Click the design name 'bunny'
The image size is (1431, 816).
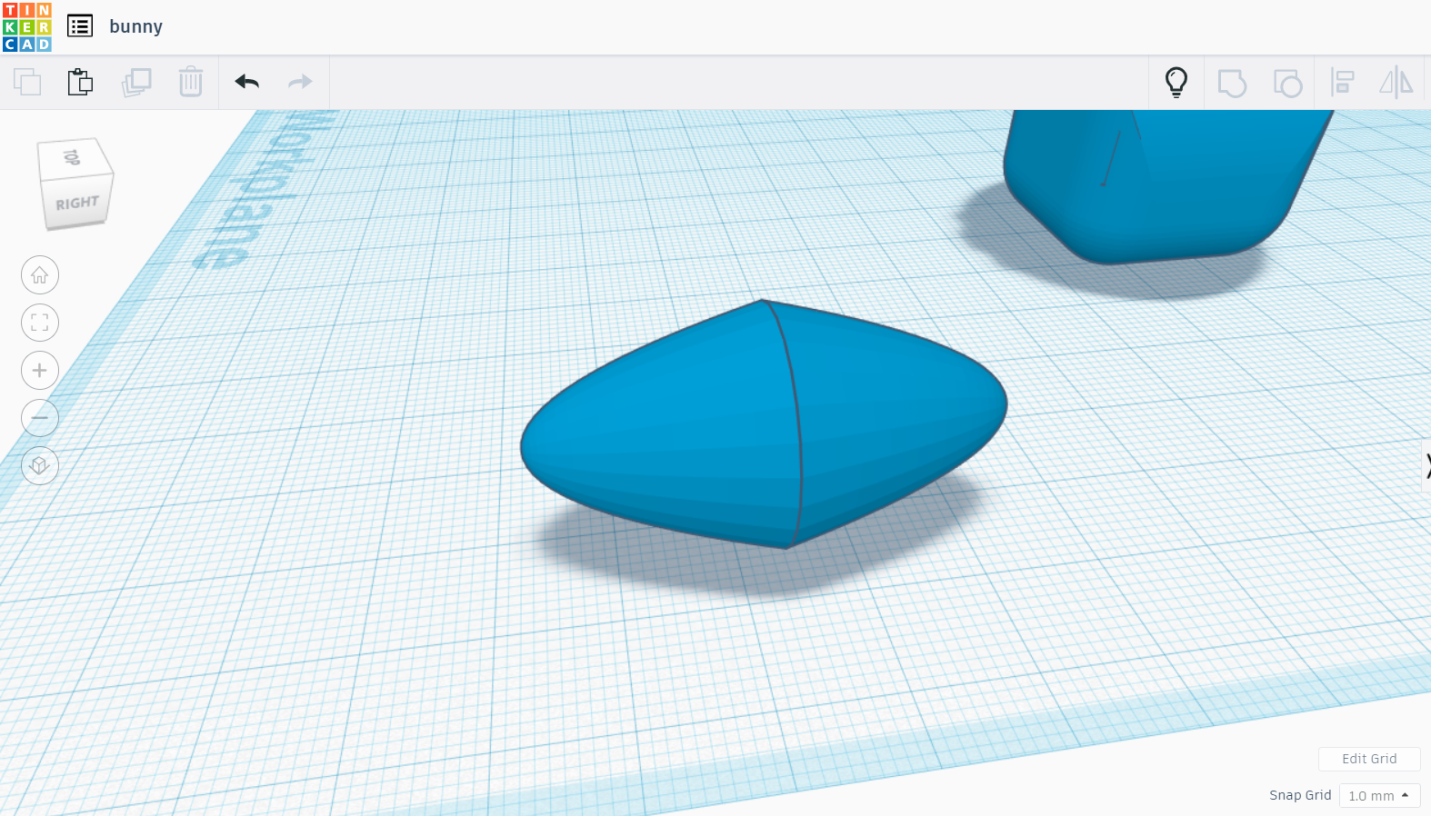pos(136,27)
